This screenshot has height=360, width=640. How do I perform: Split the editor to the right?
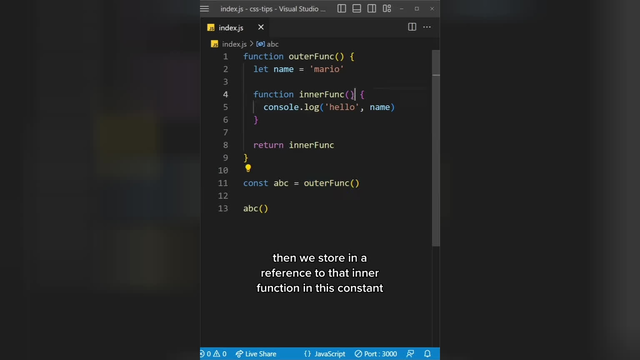412,27
